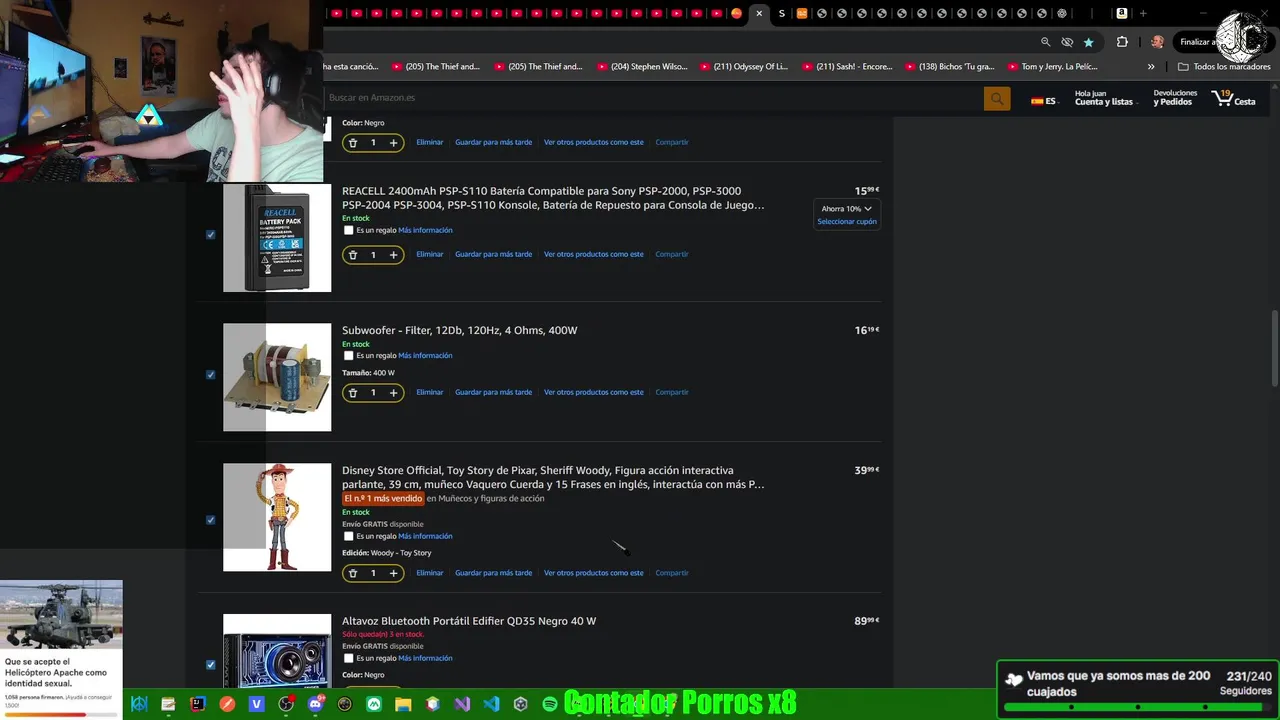
Task: Click the page vertical scrollbar
Action: 1274,348
